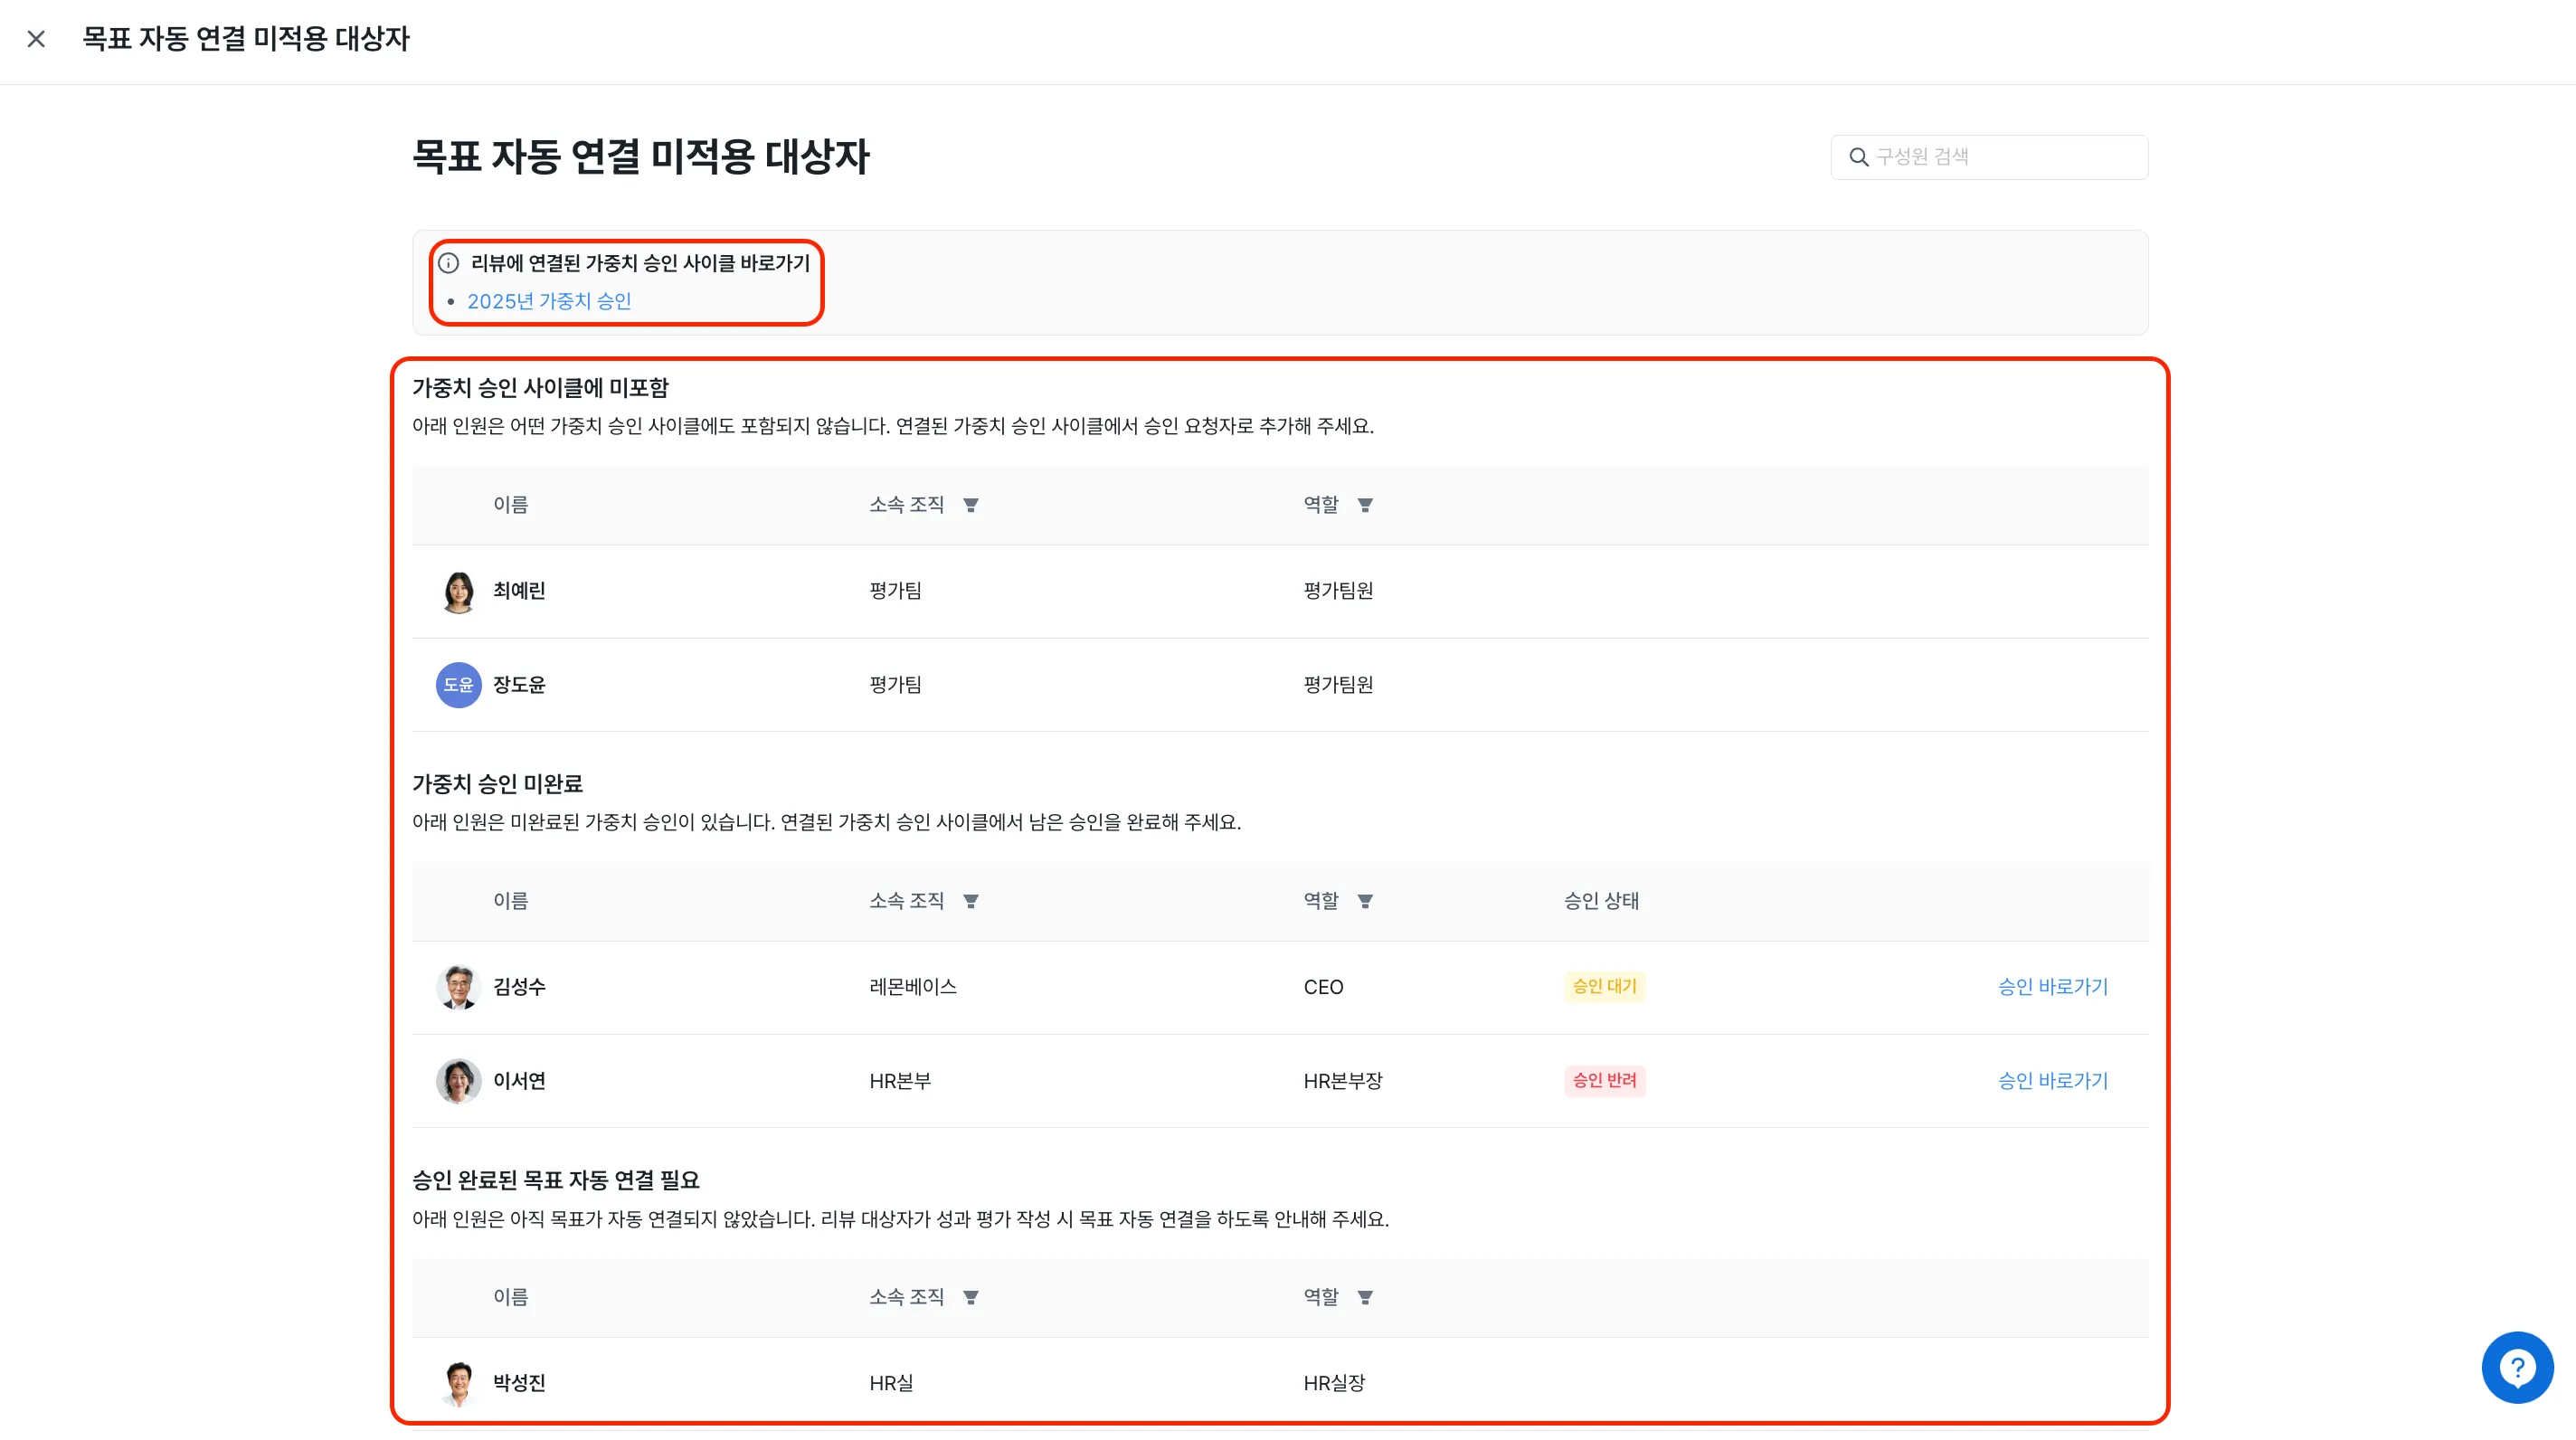2576x1440 pixels.
Task: Open the help chat bubble icon
Action: tap(2517, 1367)
